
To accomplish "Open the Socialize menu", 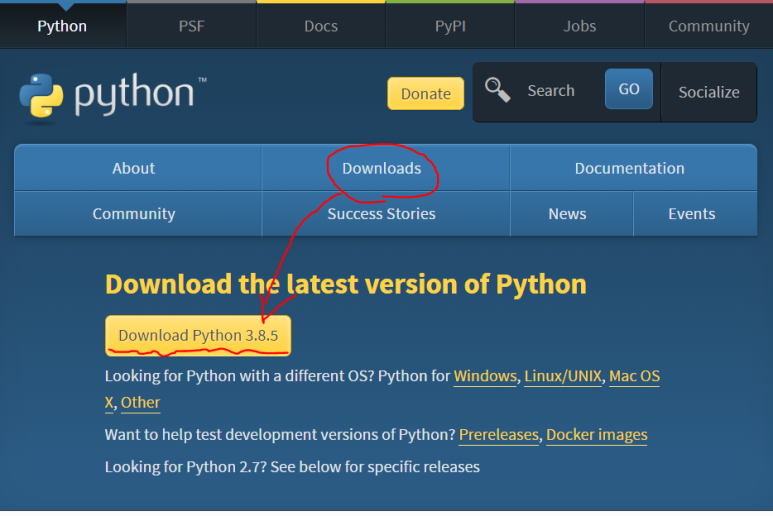I will [x=709, y=92].
